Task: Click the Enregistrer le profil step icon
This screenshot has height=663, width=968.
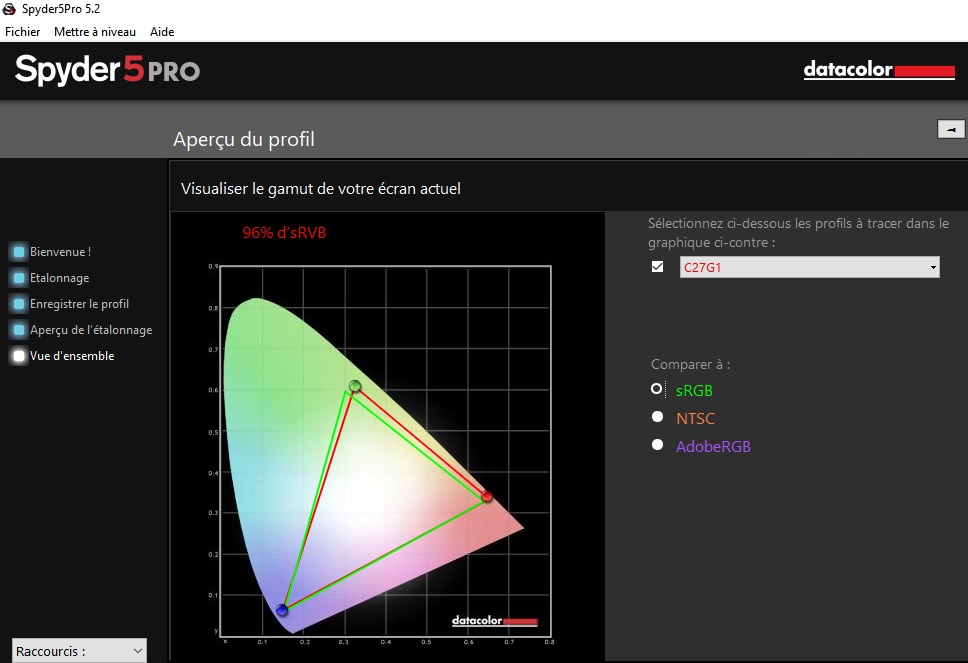Action: [19, 304]
